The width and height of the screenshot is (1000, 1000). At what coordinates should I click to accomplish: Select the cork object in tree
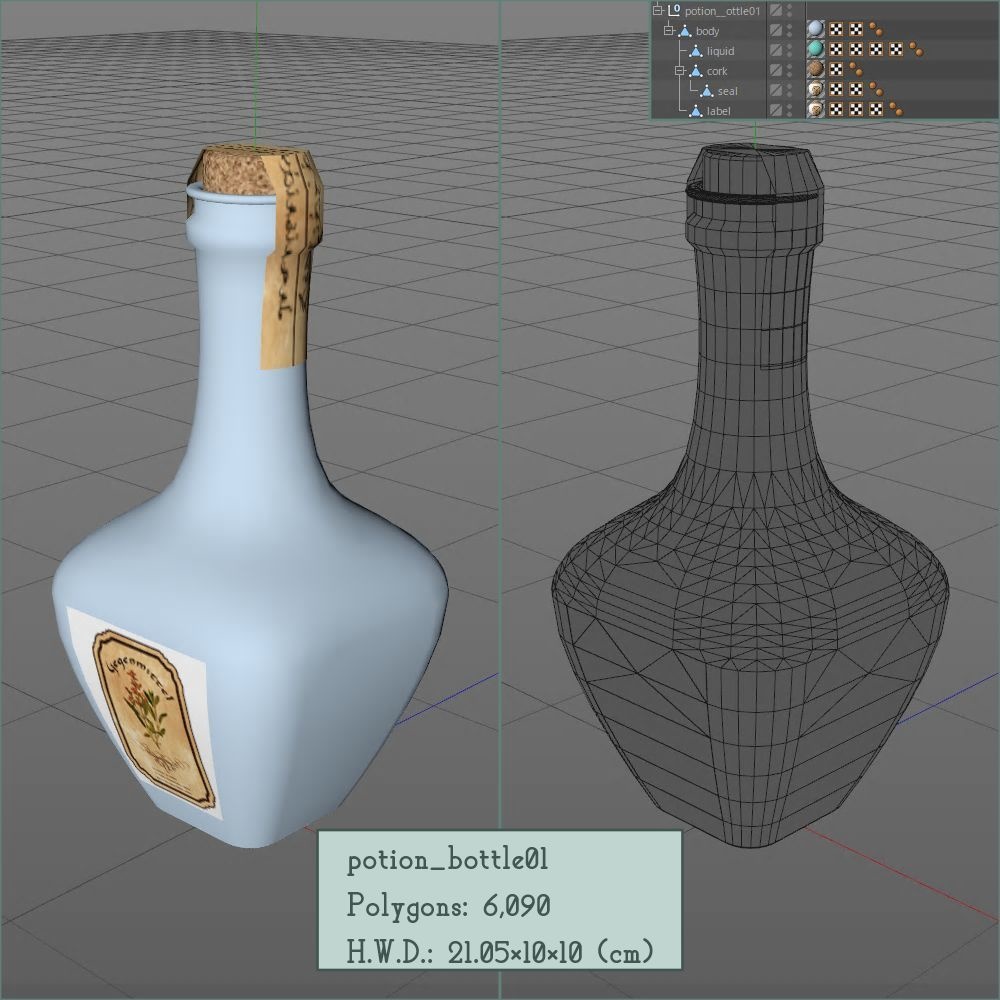[717, 71]
